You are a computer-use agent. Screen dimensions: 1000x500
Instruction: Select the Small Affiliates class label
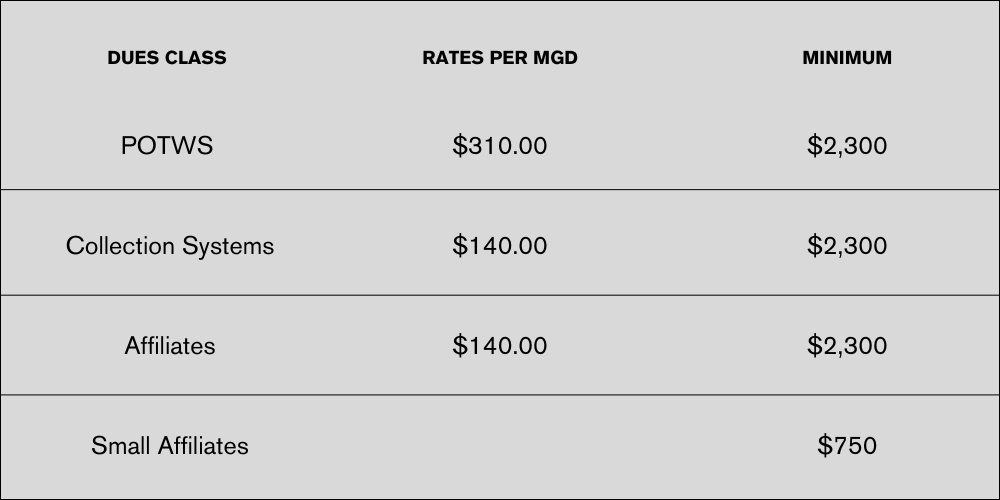pos(170,446)
